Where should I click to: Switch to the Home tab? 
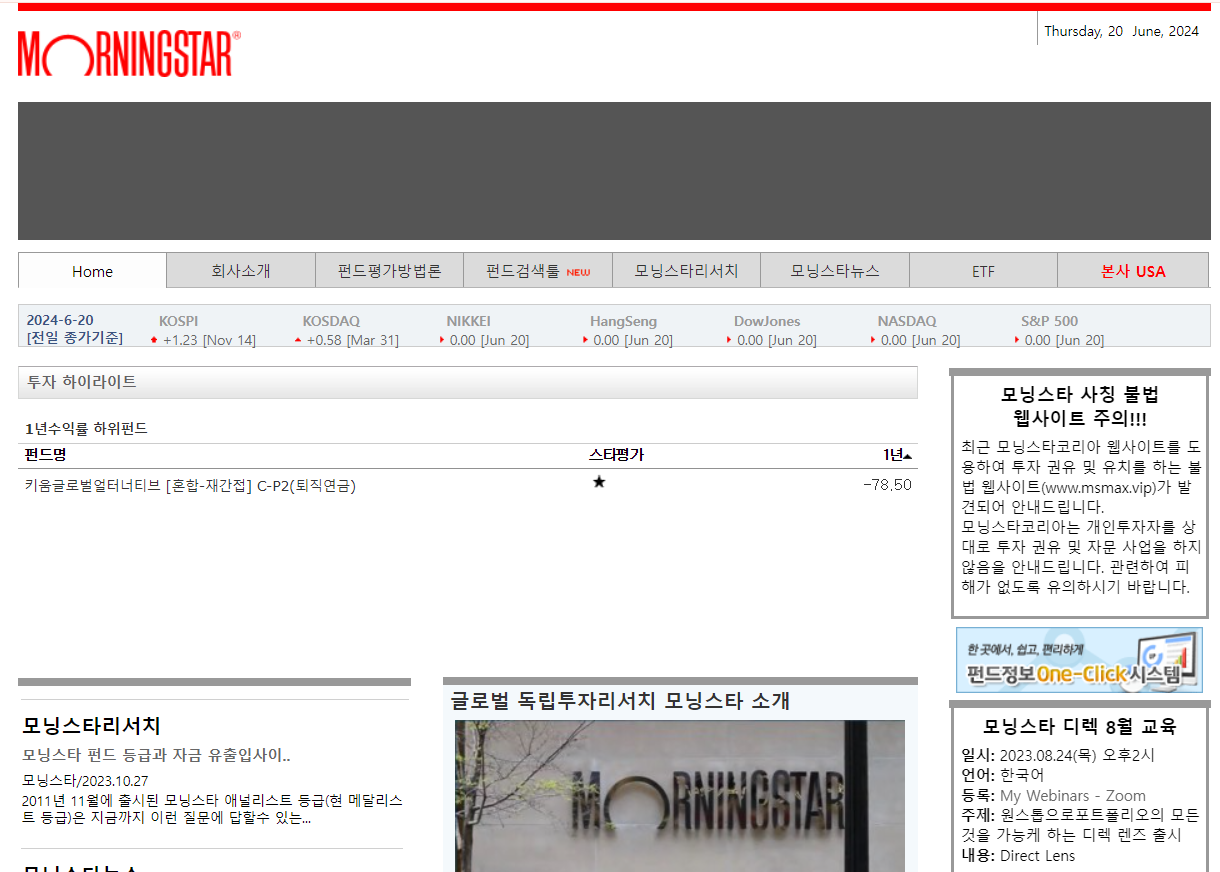92,270
